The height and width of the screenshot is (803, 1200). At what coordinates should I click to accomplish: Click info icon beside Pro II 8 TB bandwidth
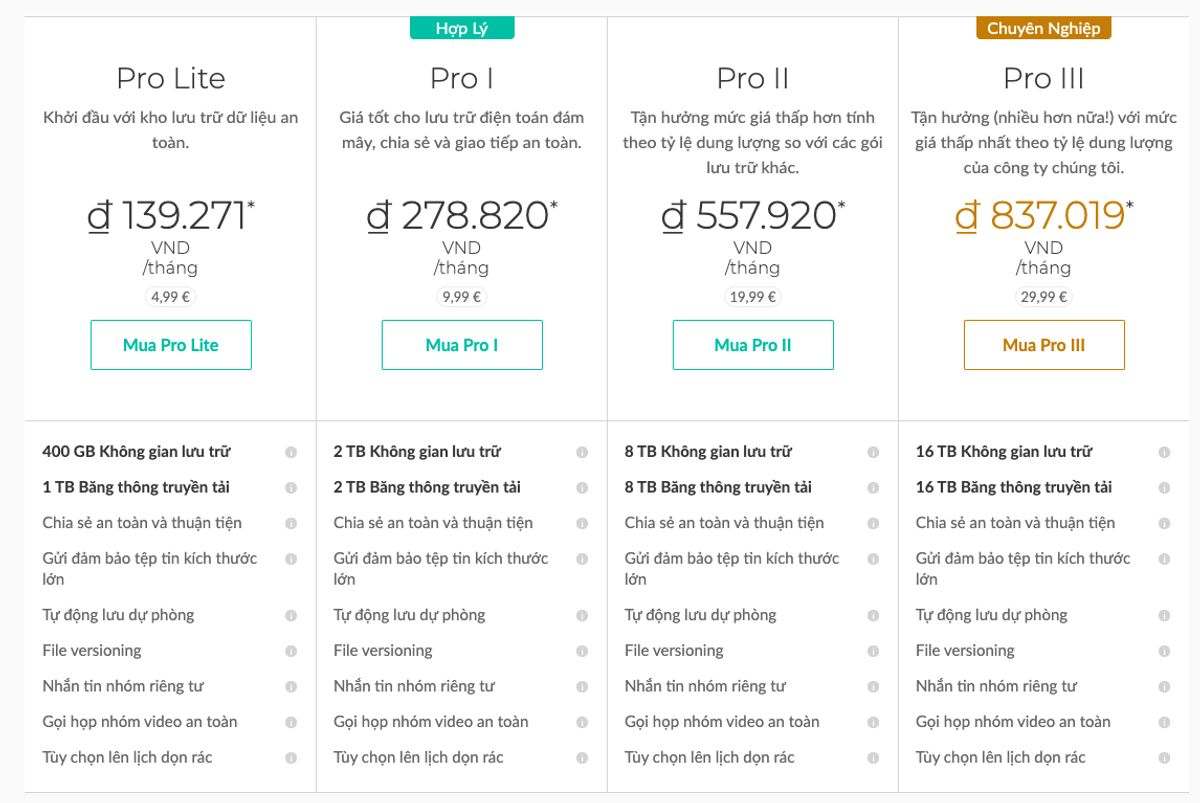[873, 488]
